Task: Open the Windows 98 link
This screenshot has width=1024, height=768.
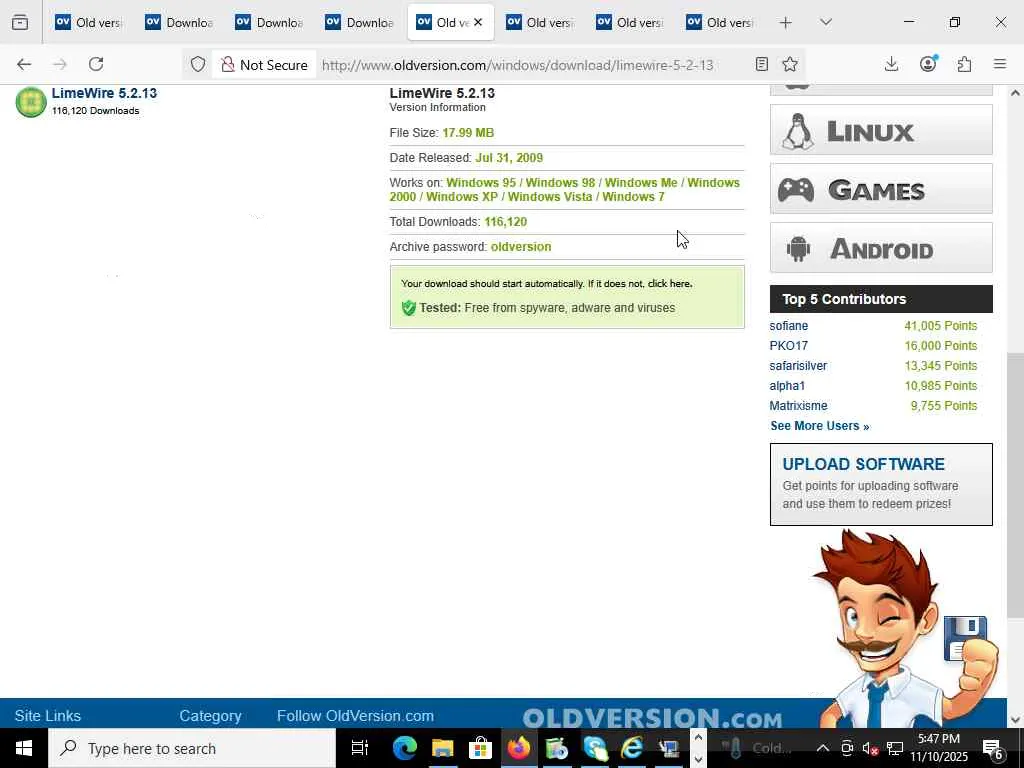Action: coord(560,183)
